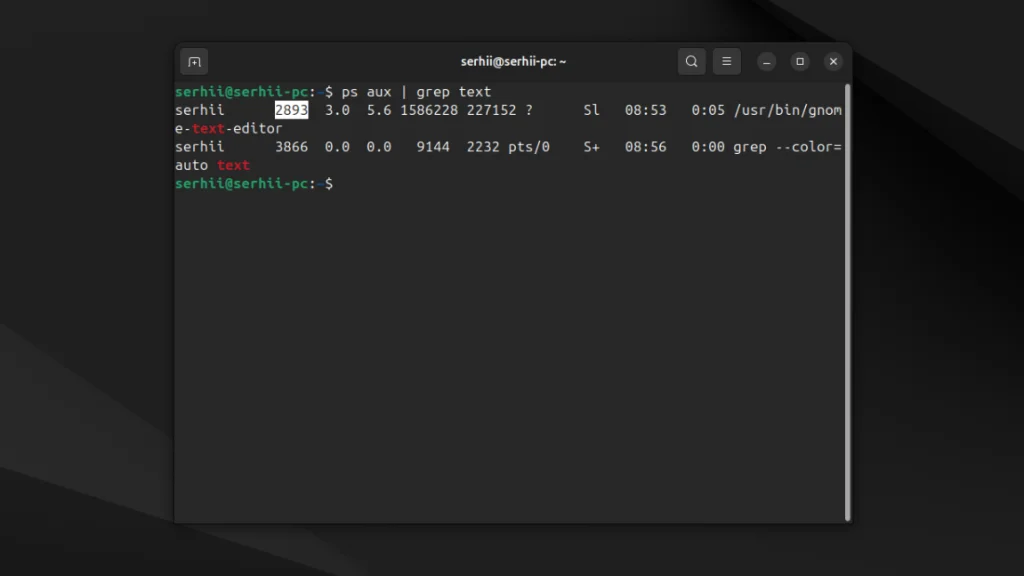The height and width of the screenshot is (576, 1024).
Task: Click the value 227152
Action: (491, 110)
